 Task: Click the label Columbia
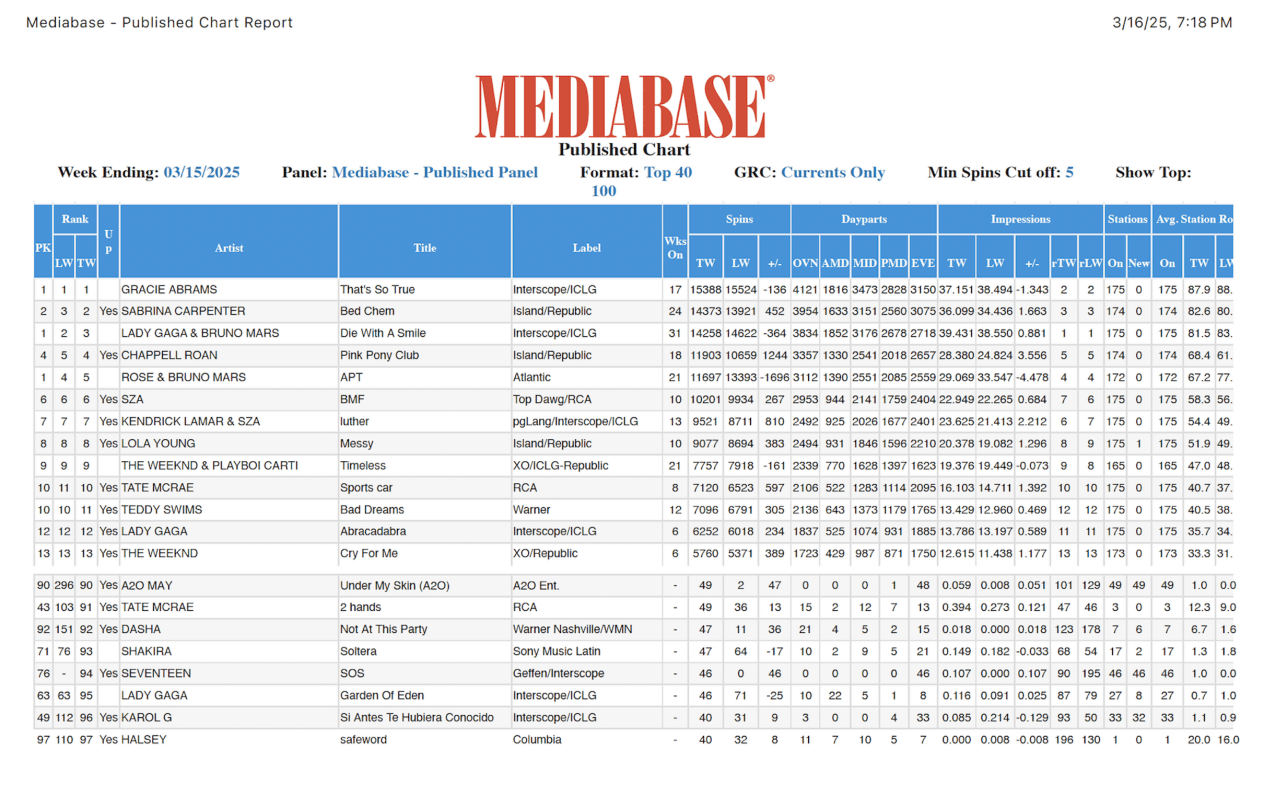point(537,740)
